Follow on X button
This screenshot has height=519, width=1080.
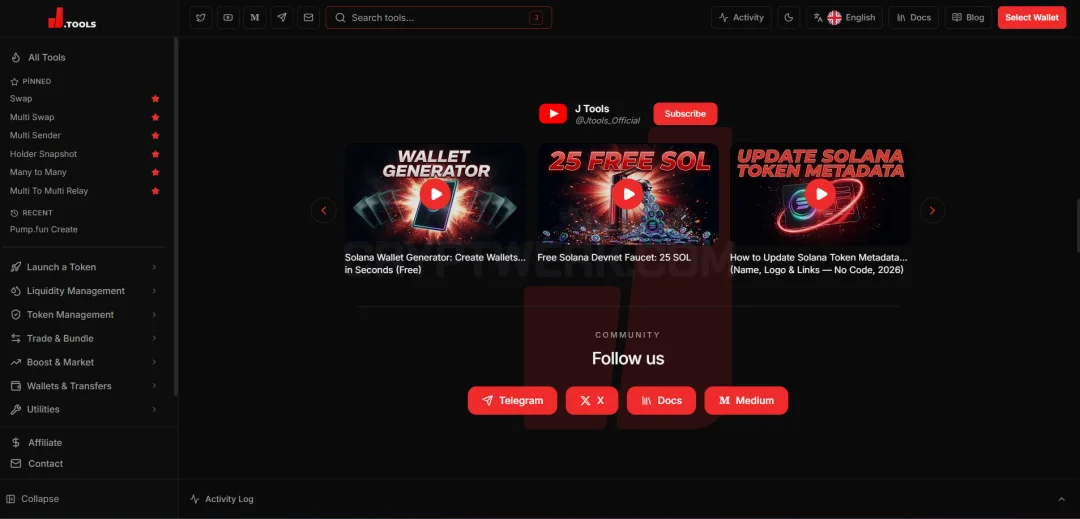click(x=592, y=401)
